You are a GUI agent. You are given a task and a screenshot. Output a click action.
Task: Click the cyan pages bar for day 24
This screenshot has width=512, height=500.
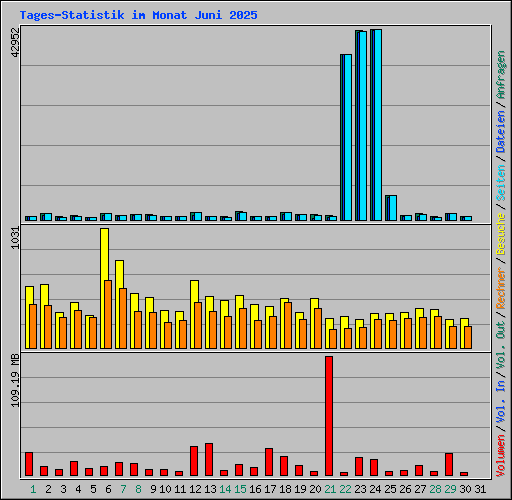point(378,125)
